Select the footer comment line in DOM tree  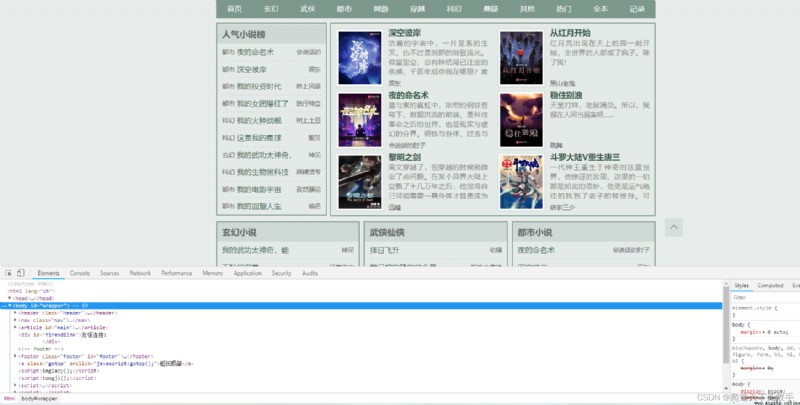(x=41, y=349)
